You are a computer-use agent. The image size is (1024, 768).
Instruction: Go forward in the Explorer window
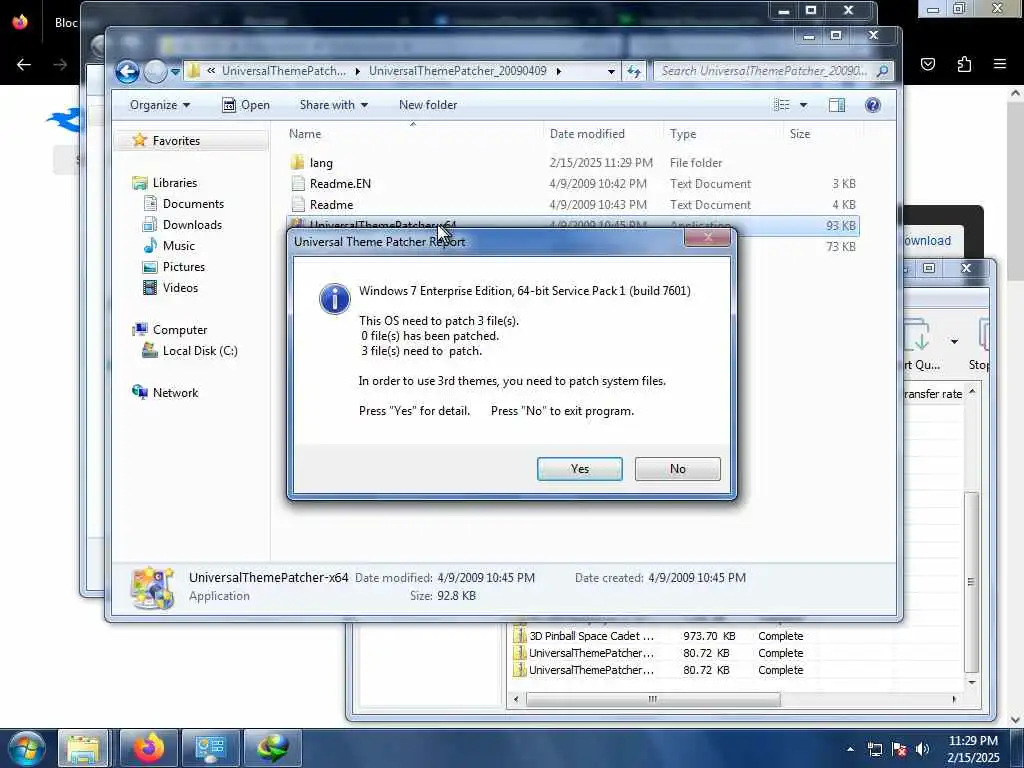[x=155, y=71]
